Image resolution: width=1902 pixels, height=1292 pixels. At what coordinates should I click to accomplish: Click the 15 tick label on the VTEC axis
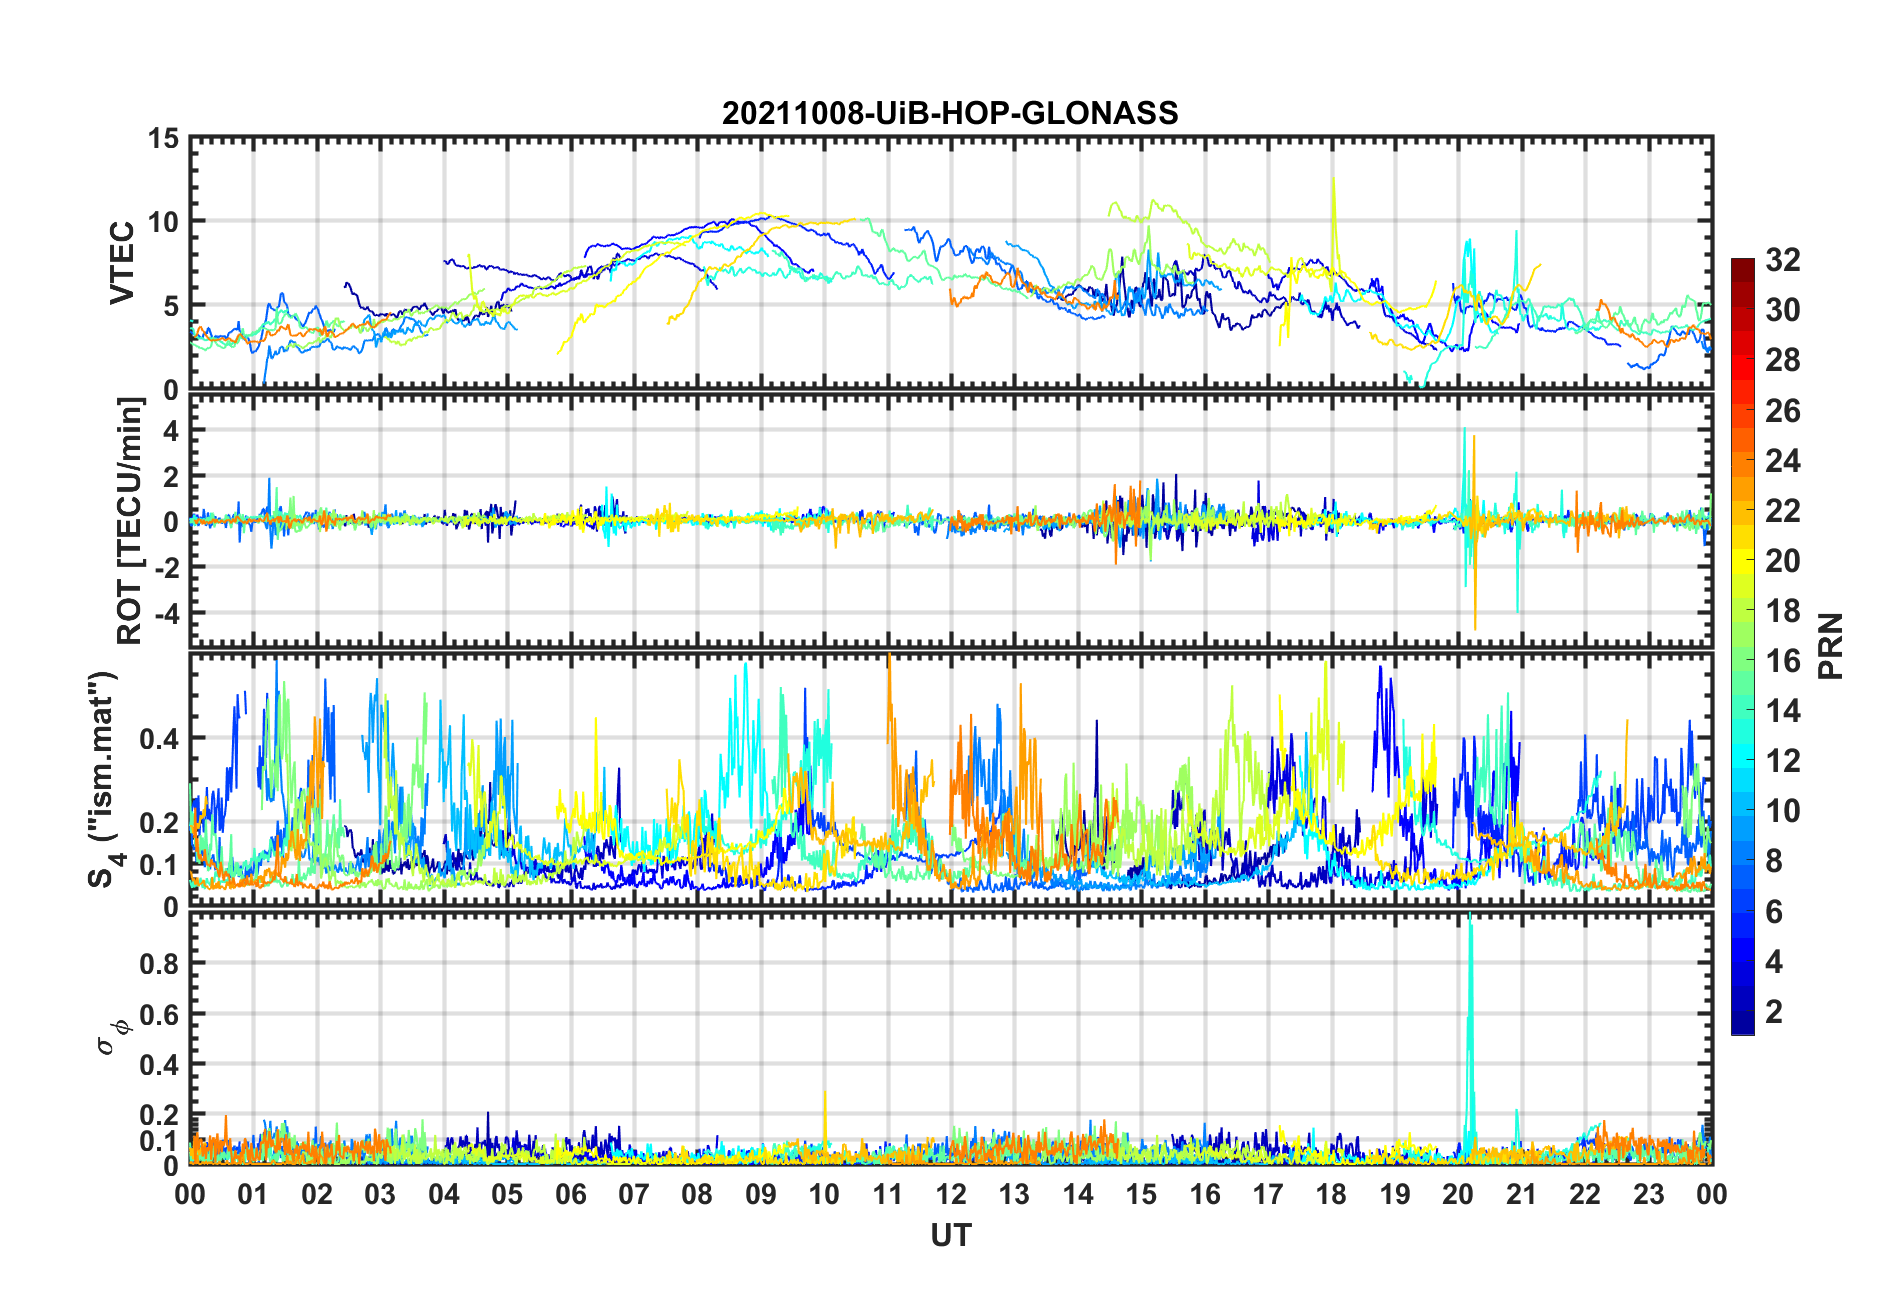pyautogui.click(x=163, y=139)
